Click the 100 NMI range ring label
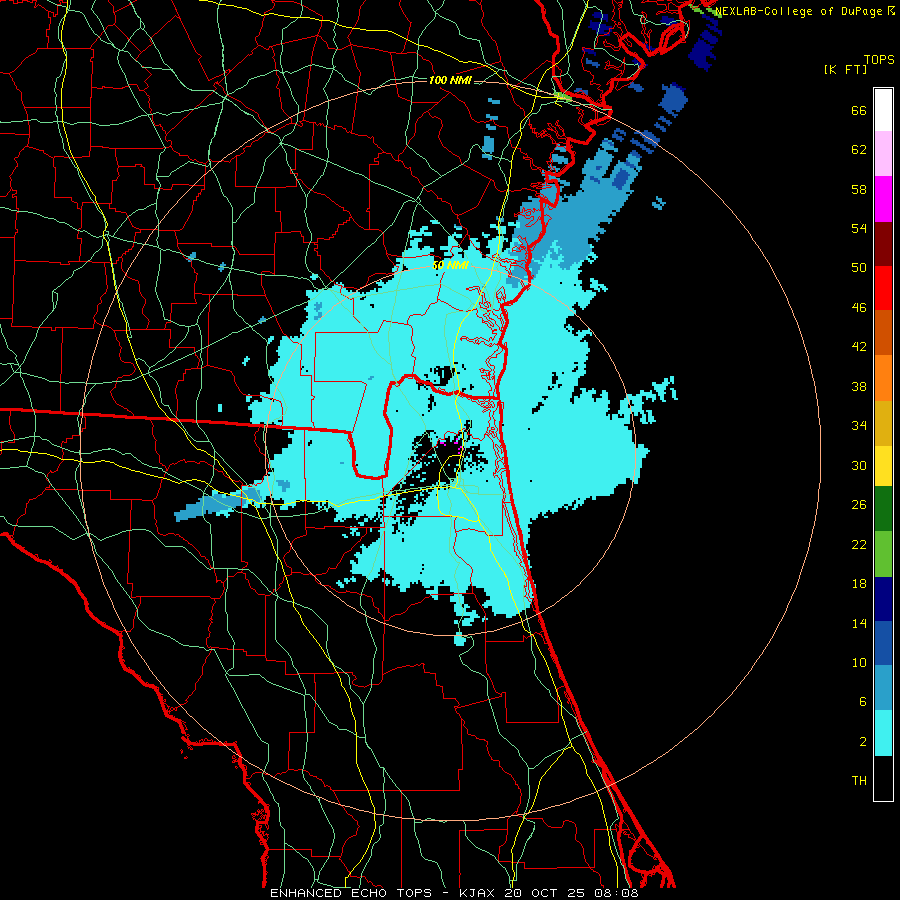The height and width of the screenshot is (900, 900). click(450, 80)
